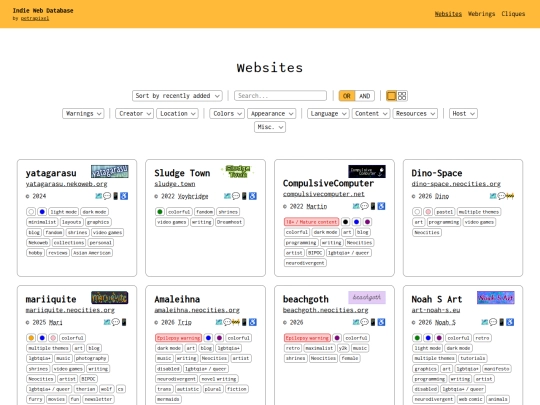The image size is (540, 405).
Task: Select the AND filter mode
Action: (364, 96)
